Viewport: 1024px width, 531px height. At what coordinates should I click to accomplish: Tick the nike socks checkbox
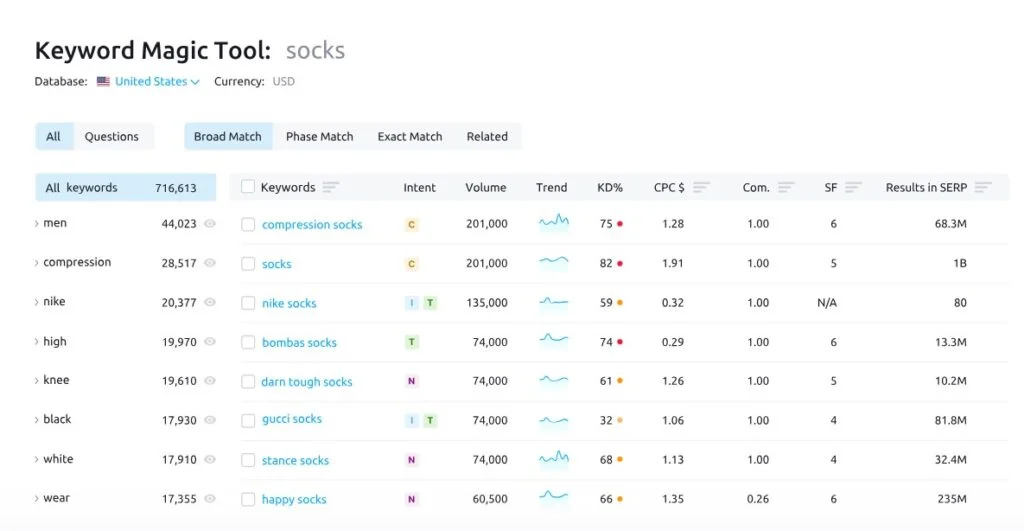(x=248, y=303)
